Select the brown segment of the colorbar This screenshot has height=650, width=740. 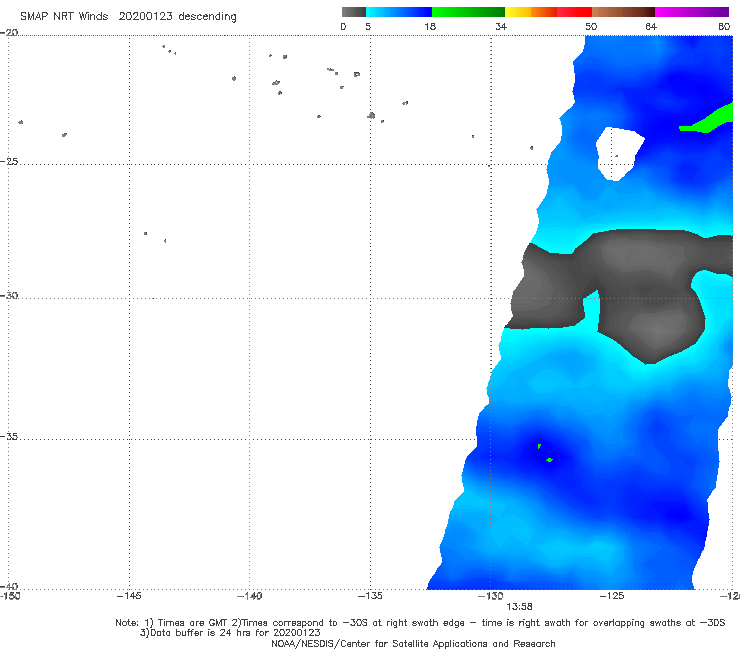click(x=623, y=12)
